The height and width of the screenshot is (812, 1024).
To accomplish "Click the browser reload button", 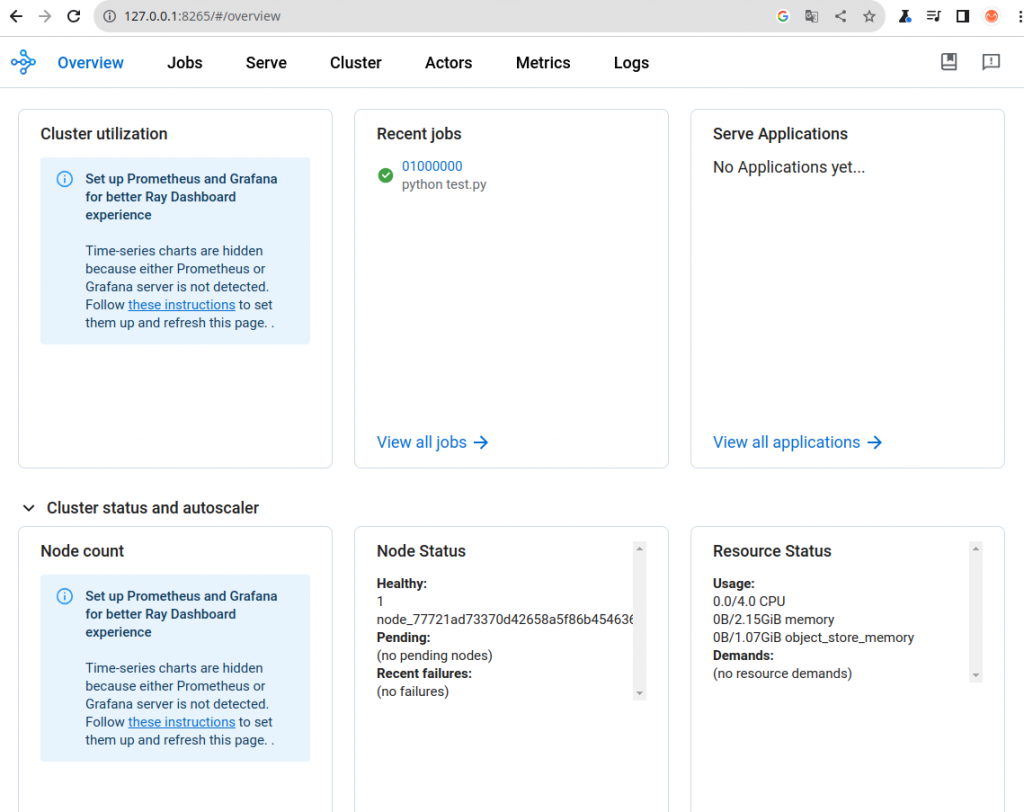I will 73,16.
